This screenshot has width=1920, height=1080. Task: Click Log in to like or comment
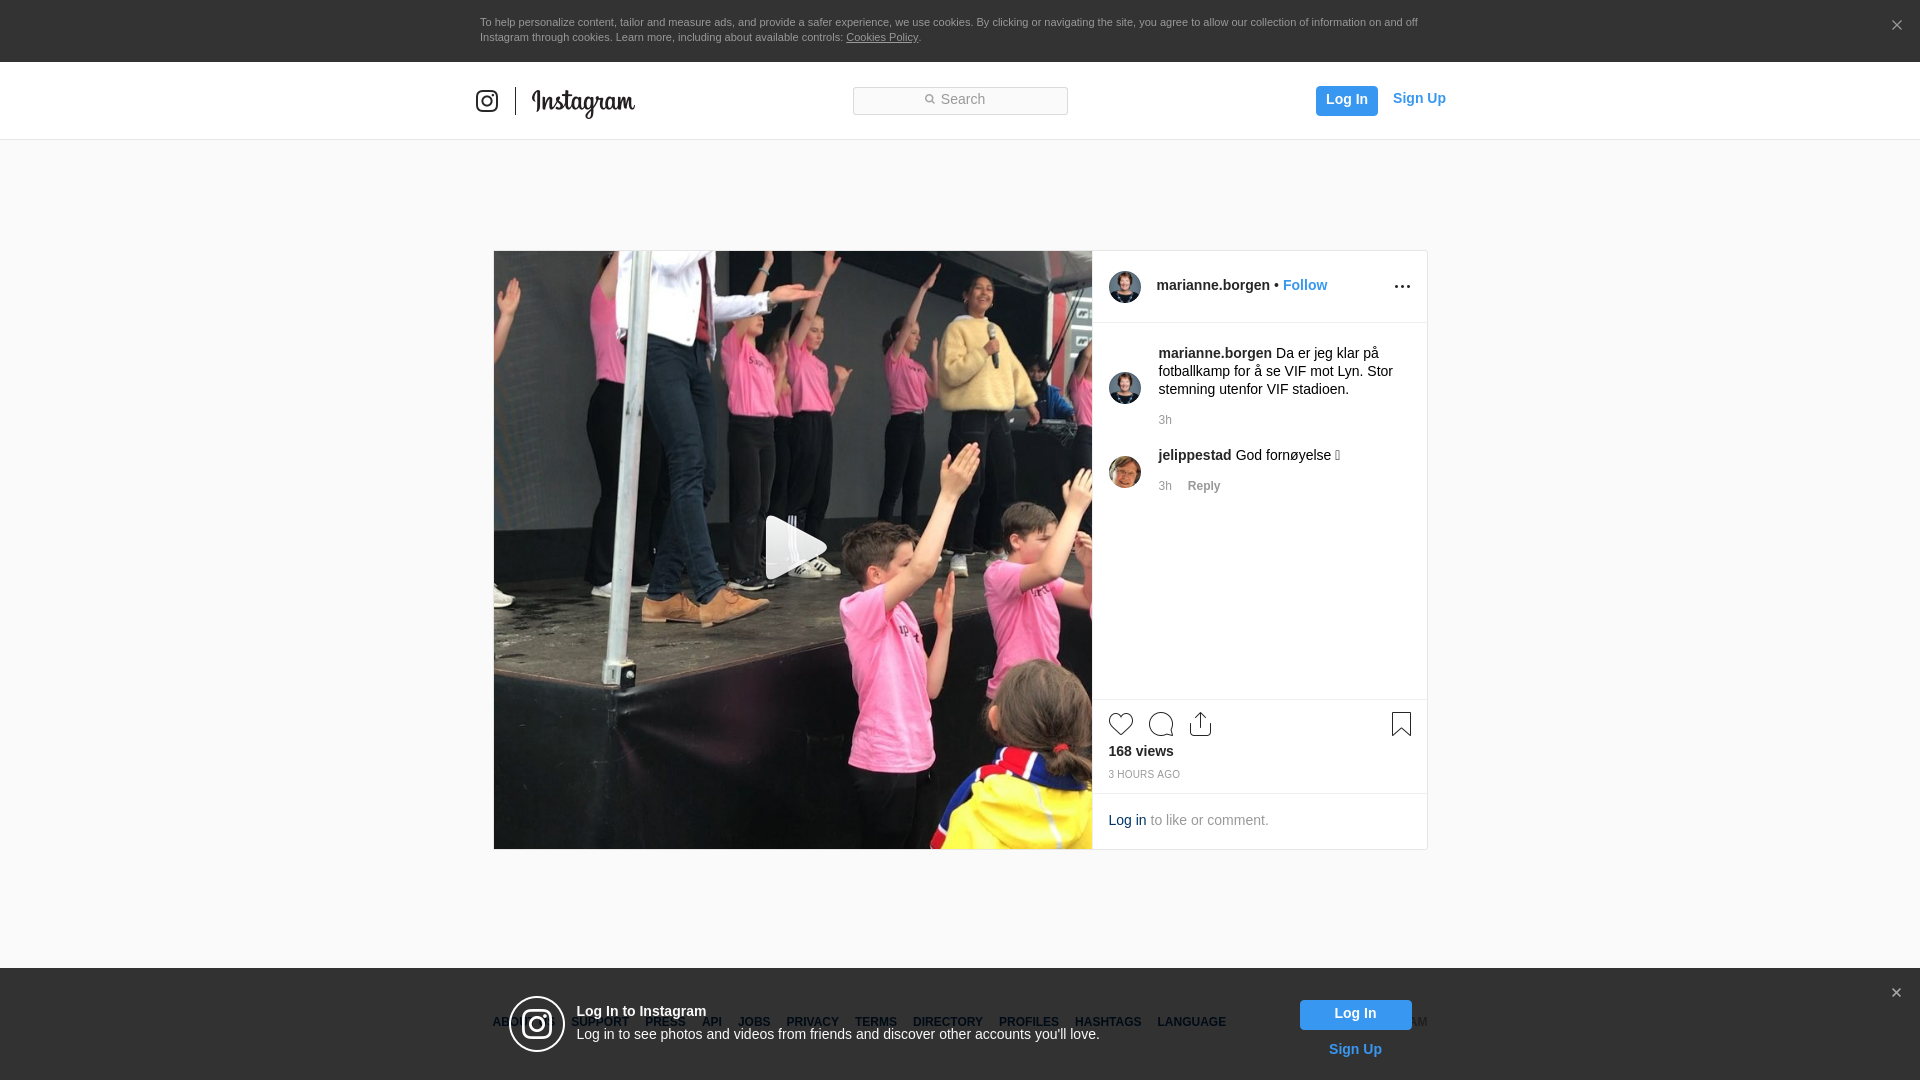pyautogui.click(x=1127, y=820)
